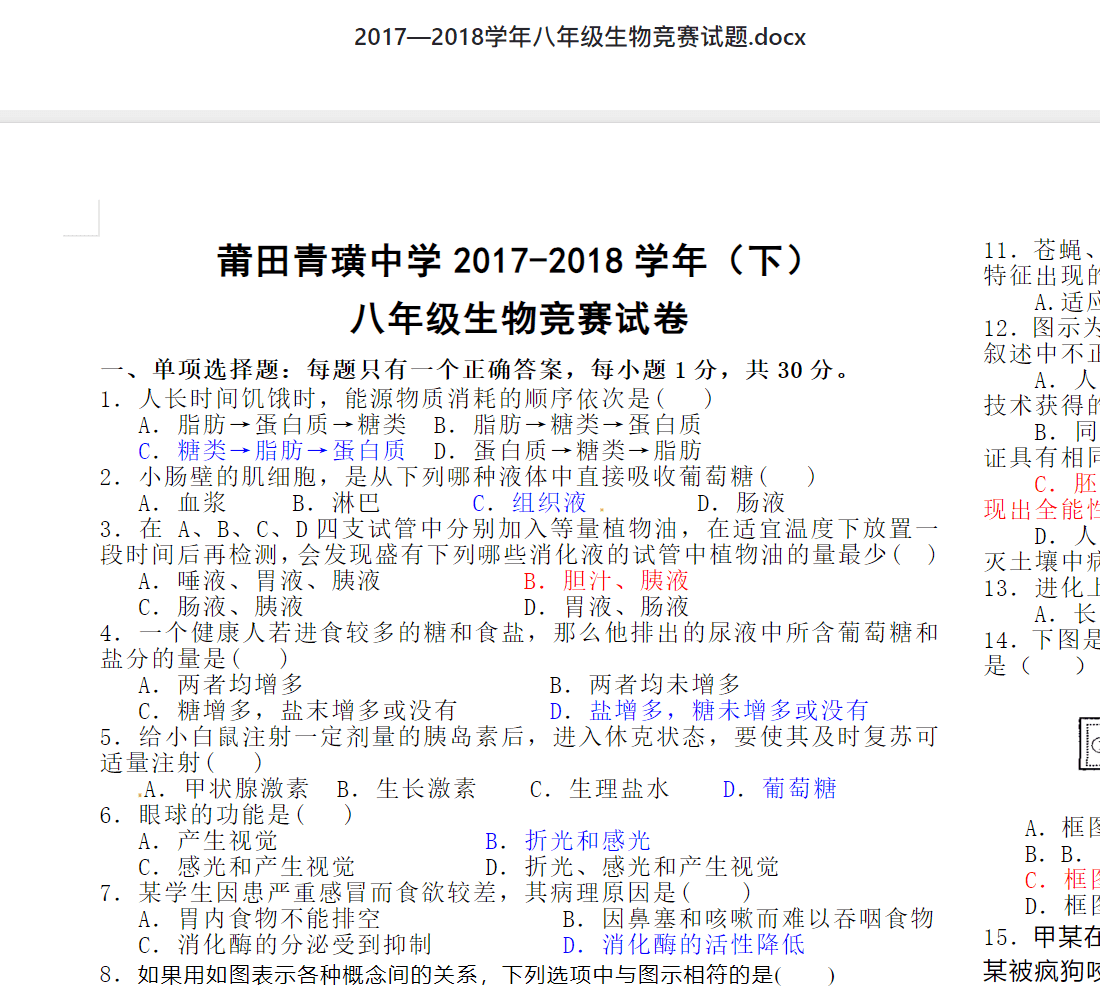Select option B 淋巴
Viewport: 1100px width, 990px height.
[336, 502]
